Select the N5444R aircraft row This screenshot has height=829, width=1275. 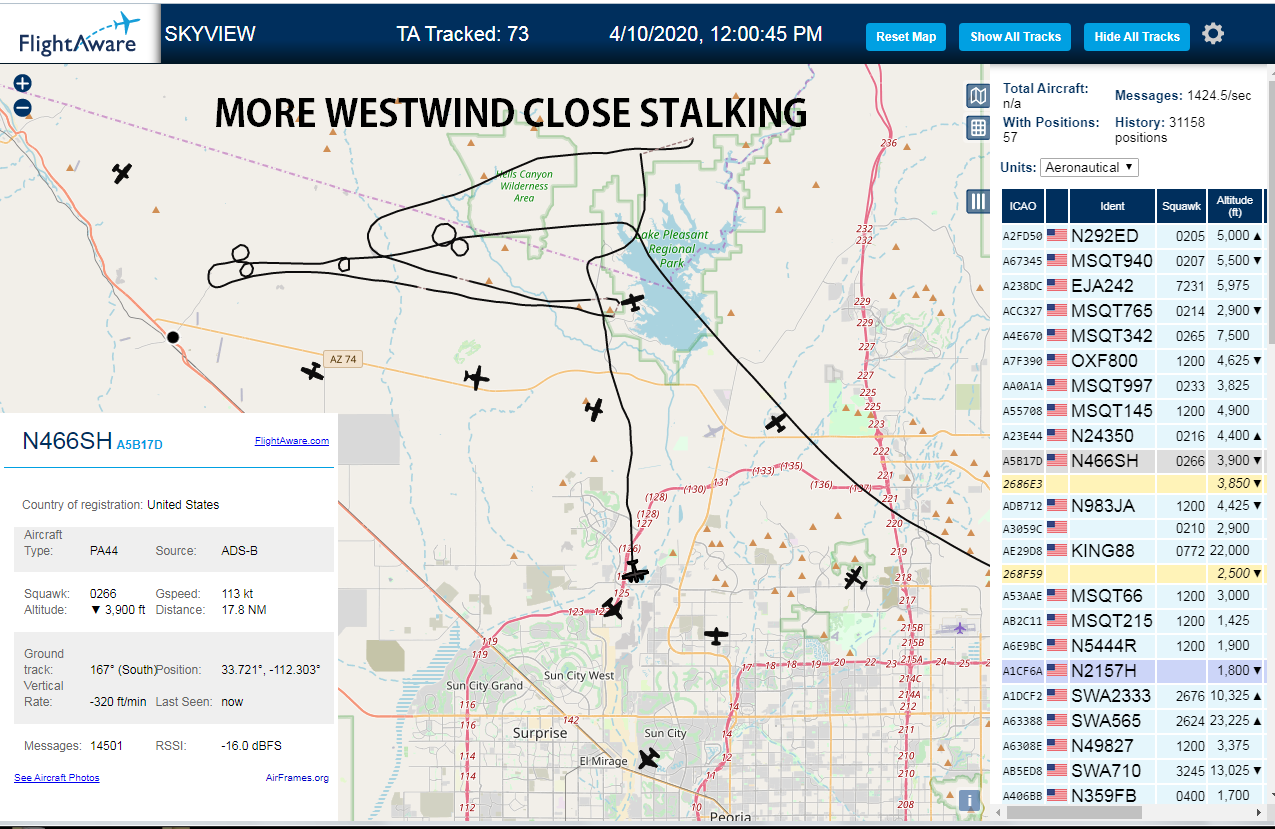tap(1133, 646)
